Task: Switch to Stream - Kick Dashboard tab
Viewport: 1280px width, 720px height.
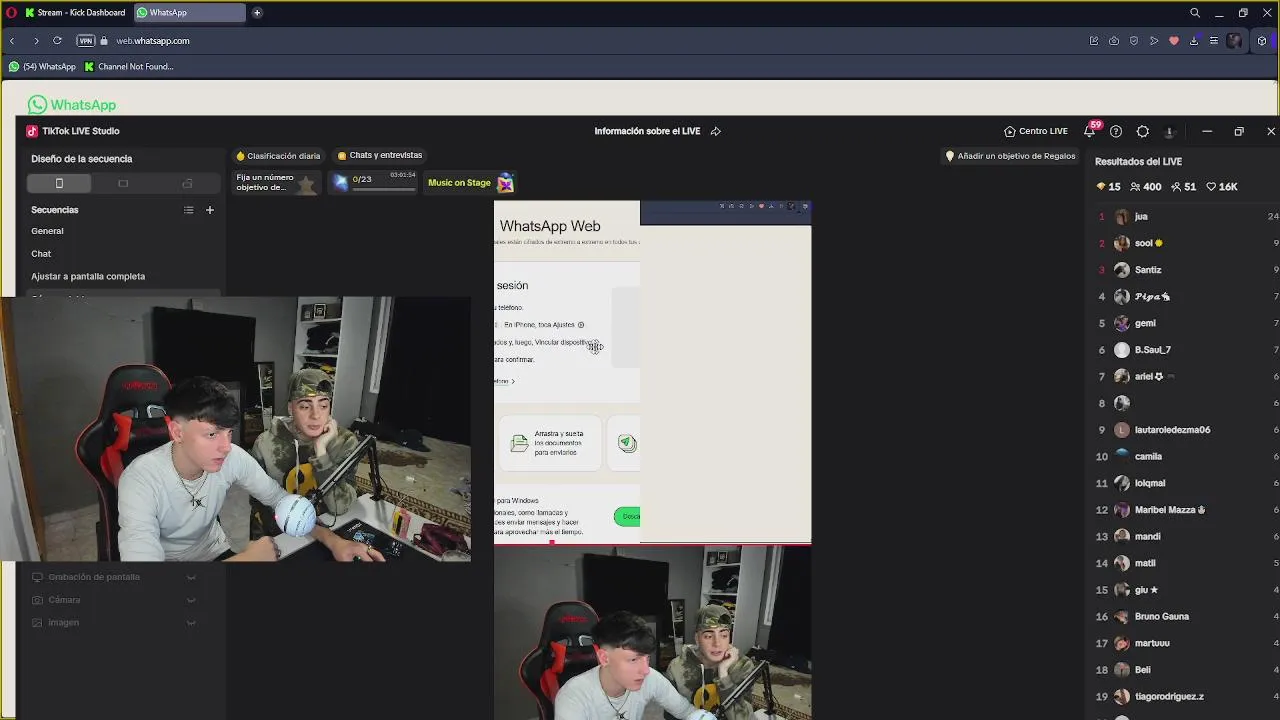Action: [x=74, y=13]
